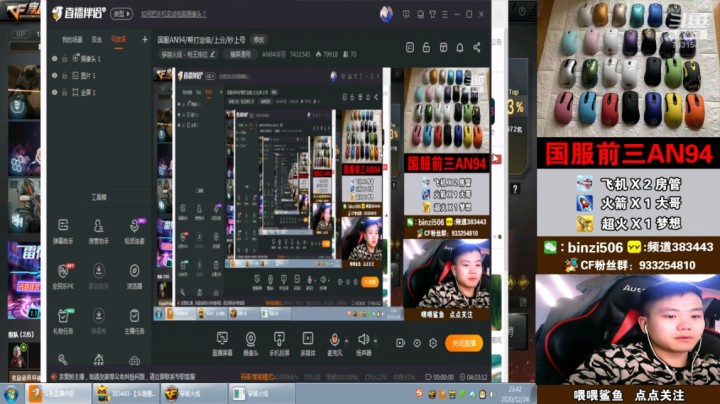Toggle lock on 摄像头 1 source

[x=65, y=59]
